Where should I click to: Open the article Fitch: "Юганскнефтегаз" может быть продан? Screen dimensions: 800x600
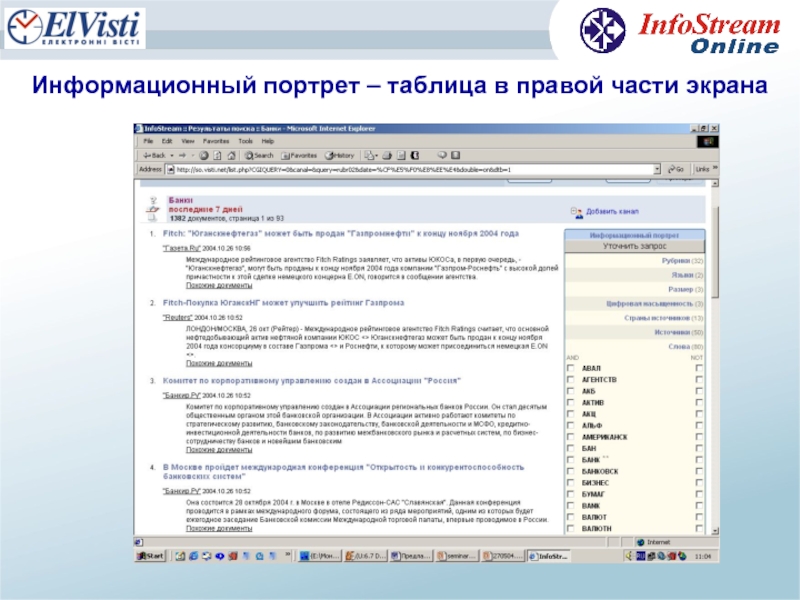[x=340, y=234]
